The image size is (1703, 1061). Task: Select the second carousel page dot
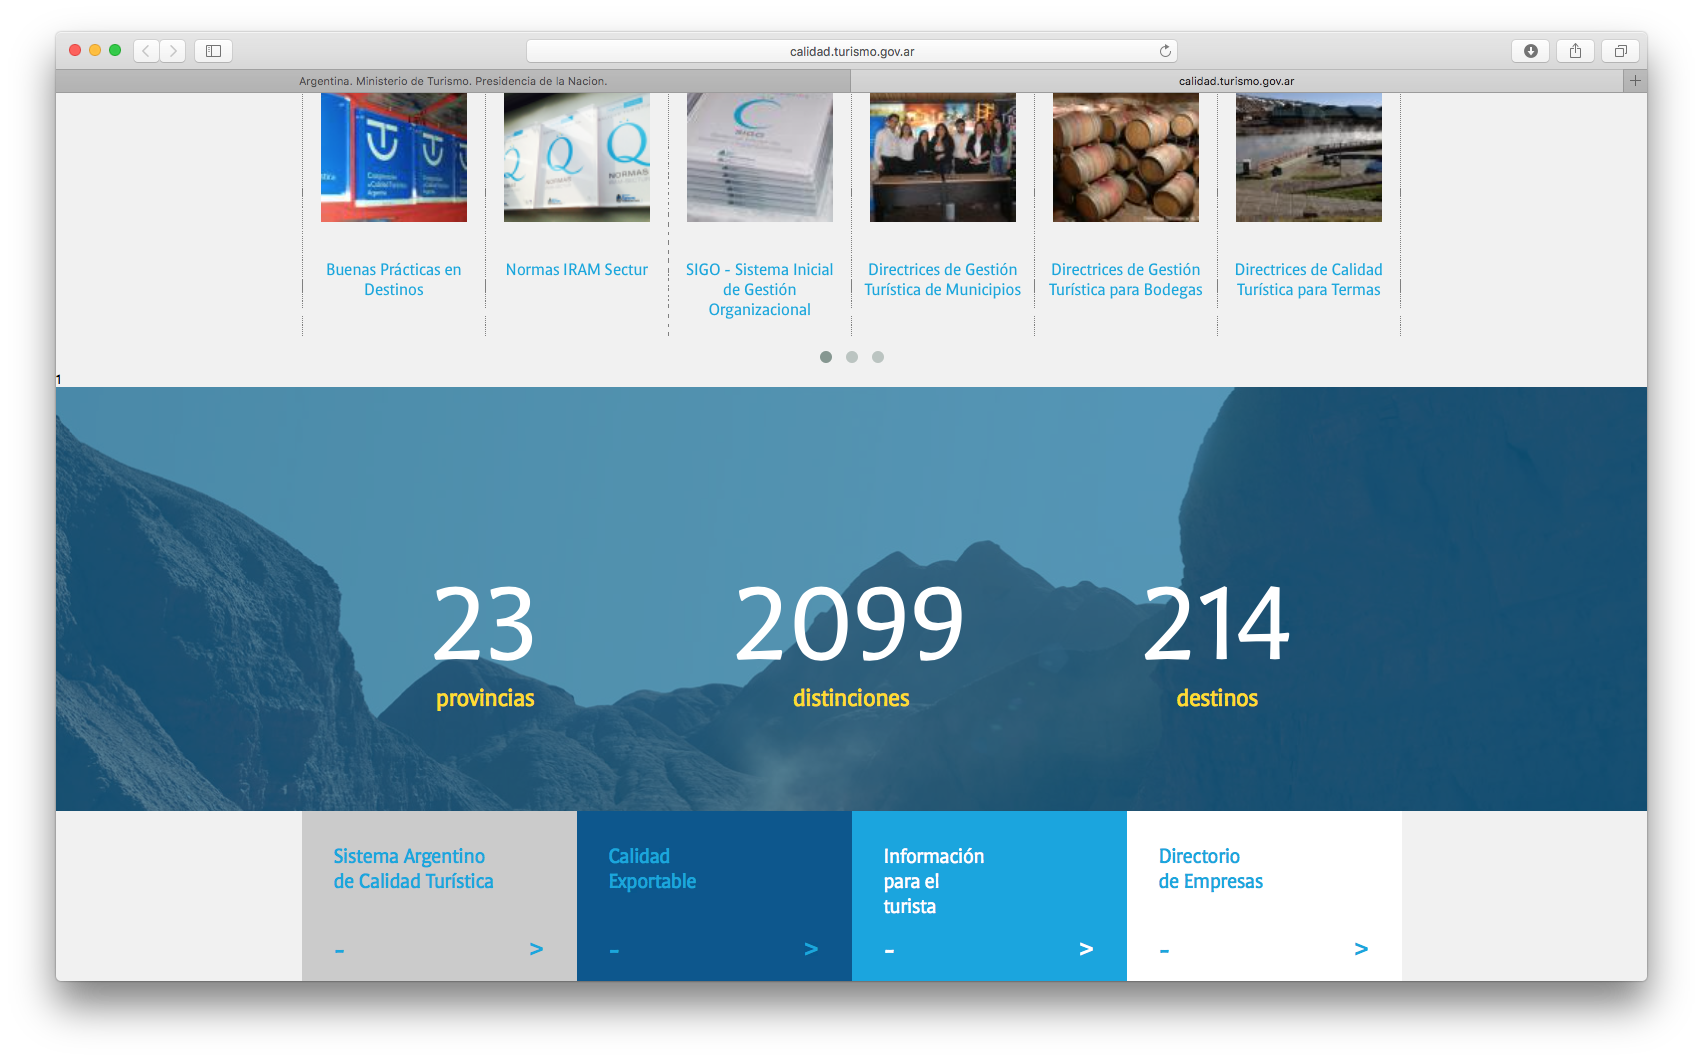852,357
